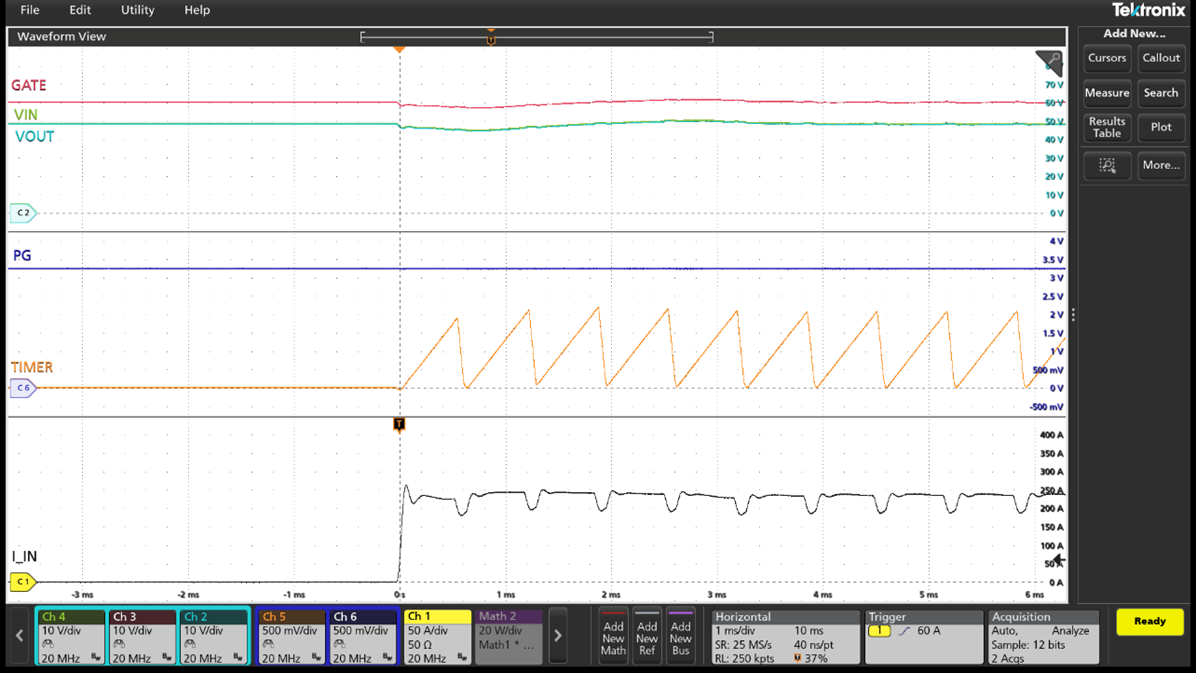The height and width of the screenshot is (673, 1196).
Task: Select the Math 2 badge
Action: click(x=508, y=636)
